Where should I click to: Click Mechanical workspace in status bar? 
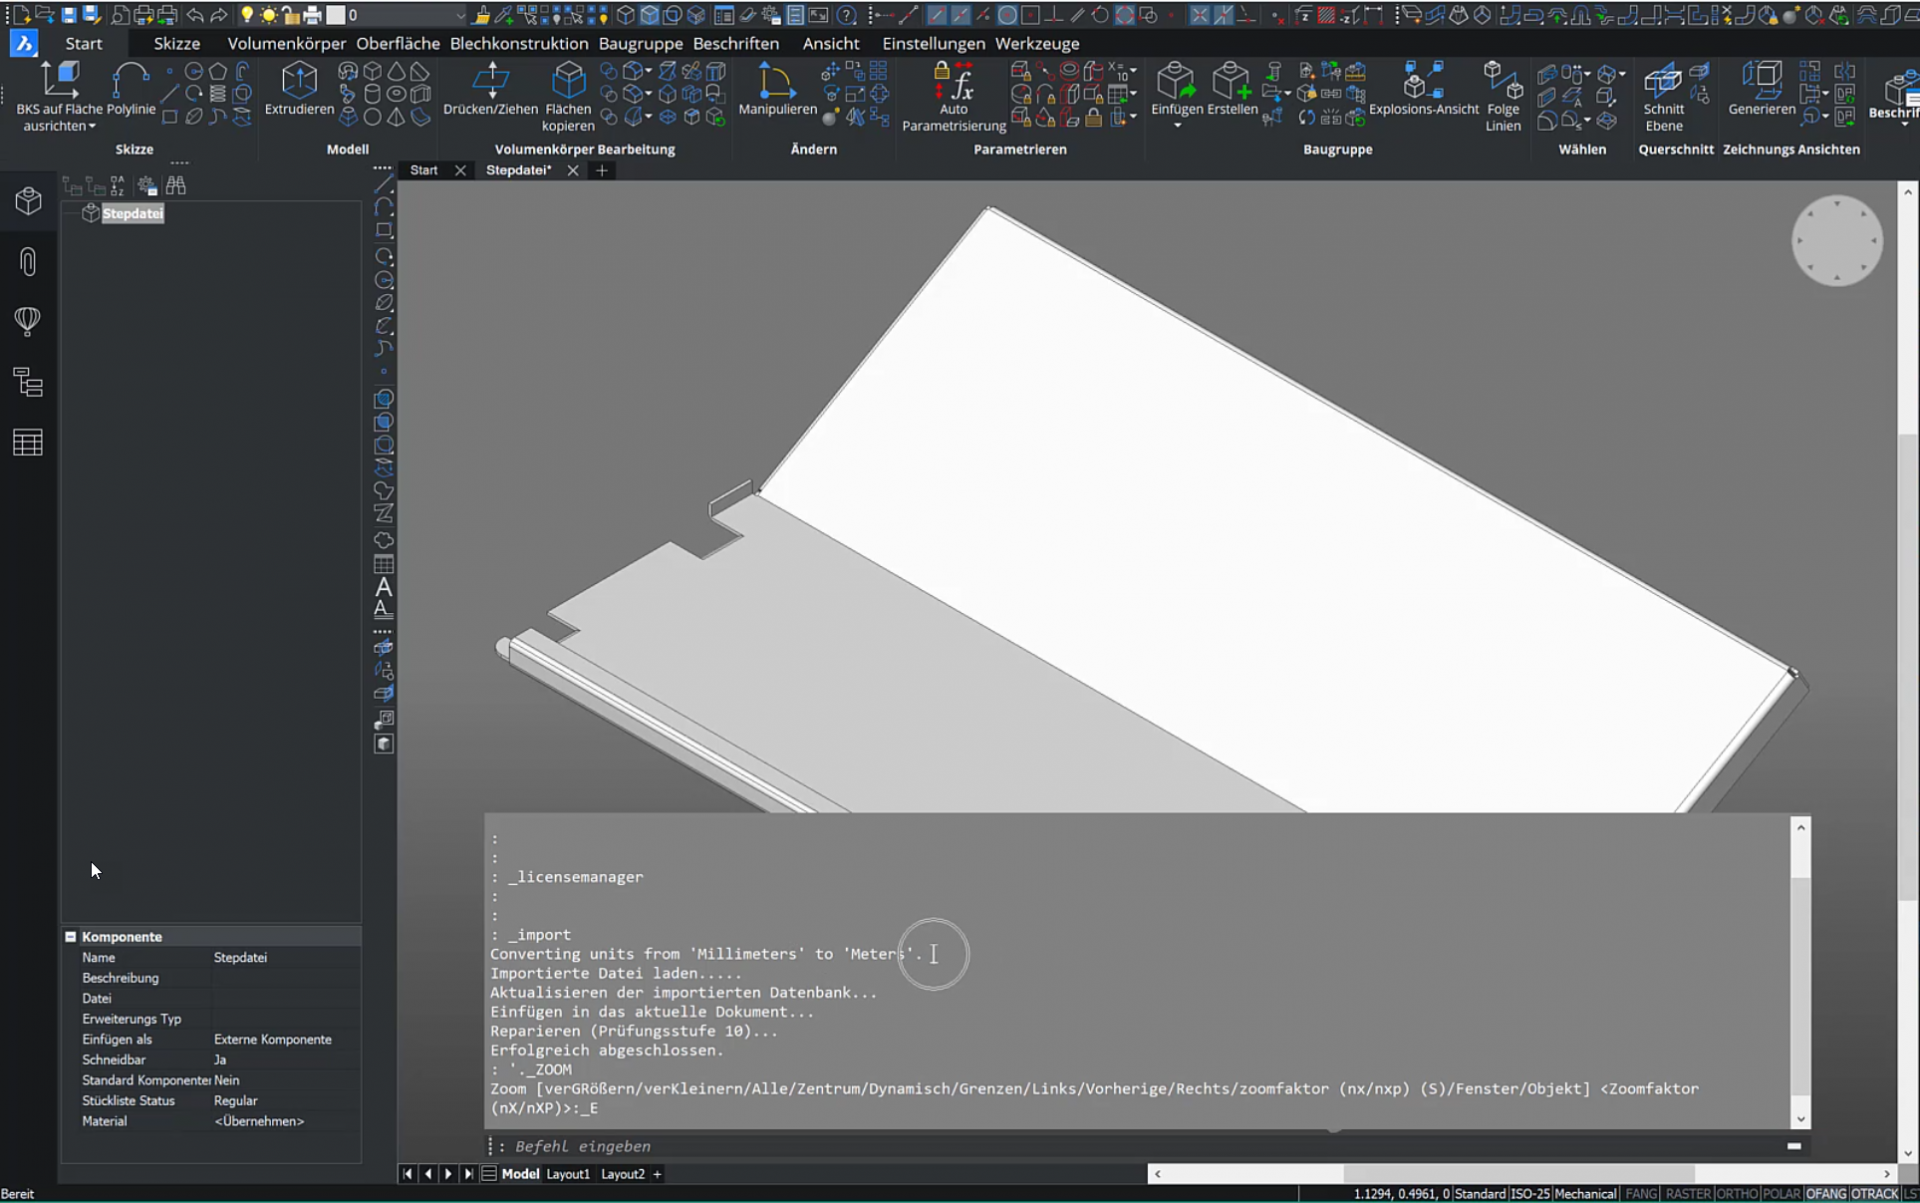click(1585, 1194)
